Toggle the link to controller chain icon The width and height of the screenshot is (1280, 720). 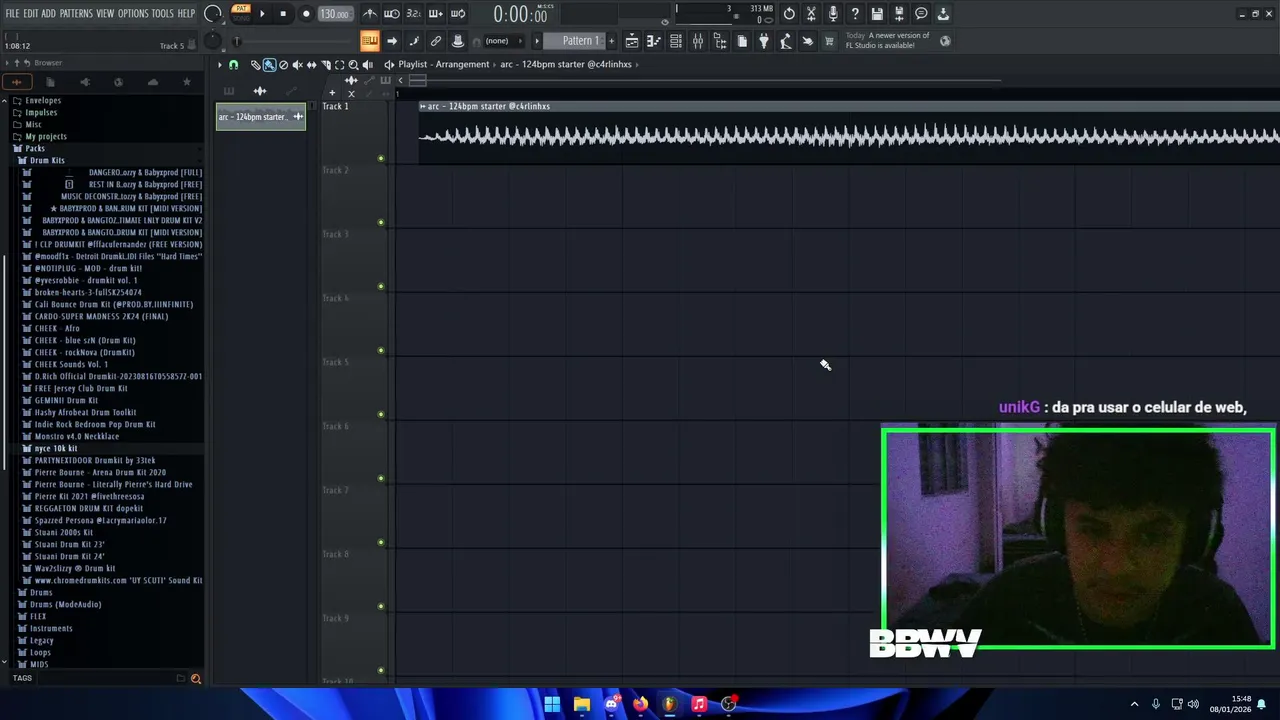436,41
